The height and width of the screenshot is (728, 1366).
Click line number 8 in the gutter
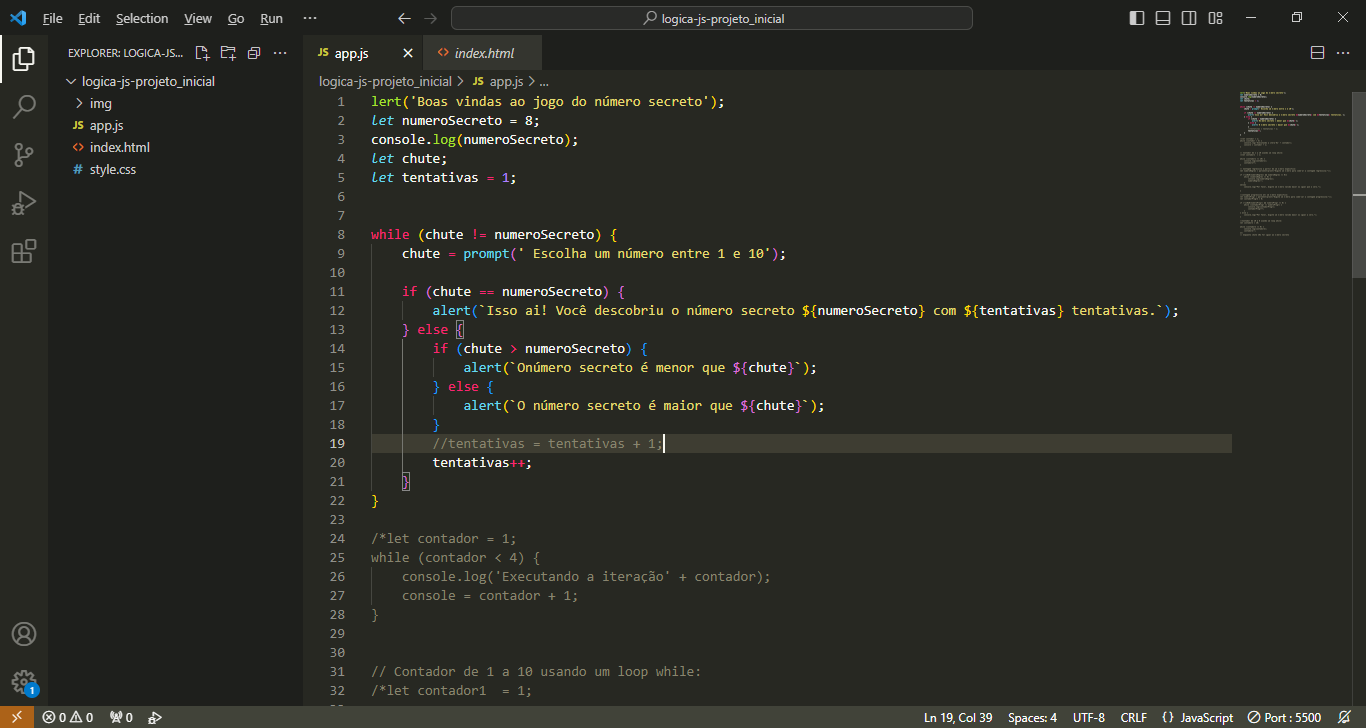(x=341, y=235)
